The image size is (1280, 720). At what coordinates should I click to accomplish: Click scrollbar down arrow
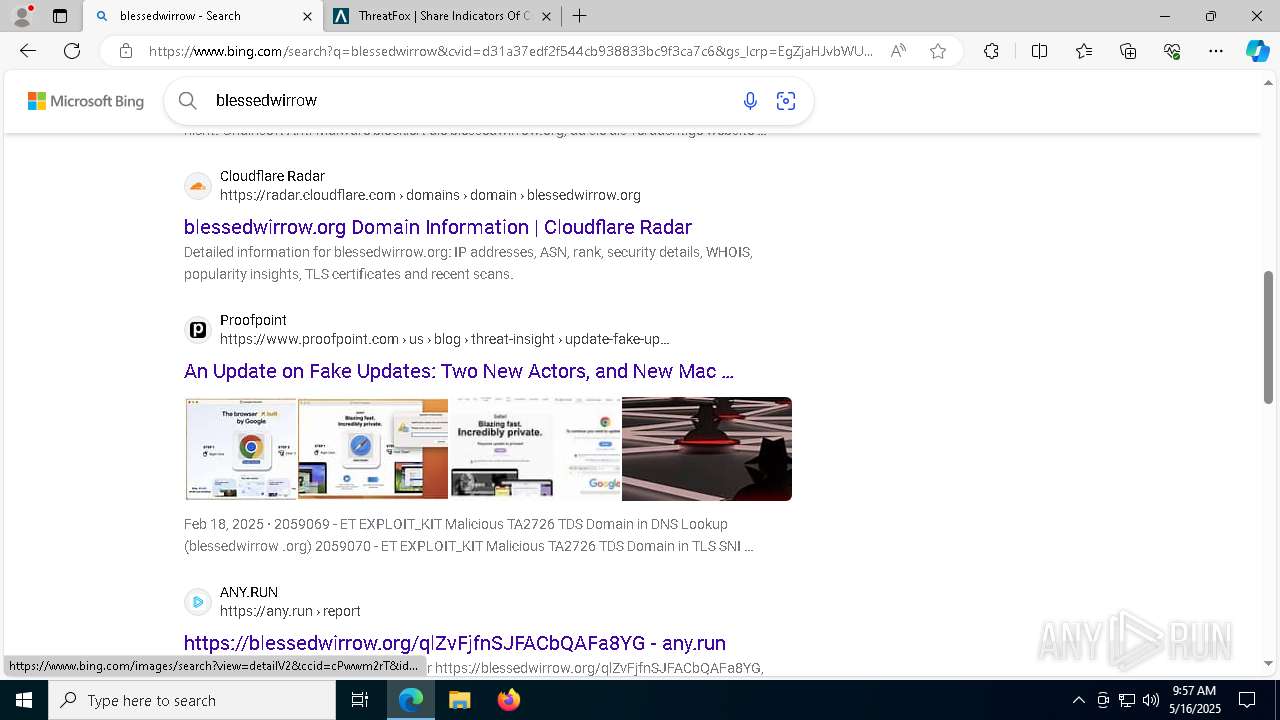click(1269, 663)
